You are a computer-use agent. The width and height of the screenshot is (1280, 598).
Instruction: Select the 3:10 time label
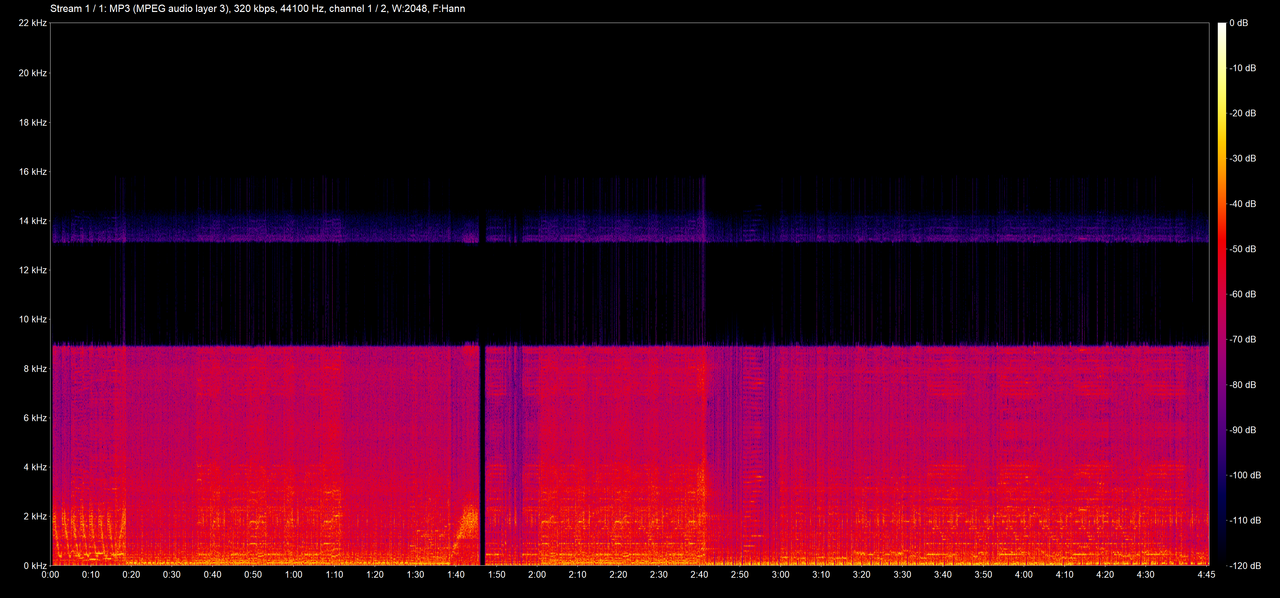pos(821,576)
